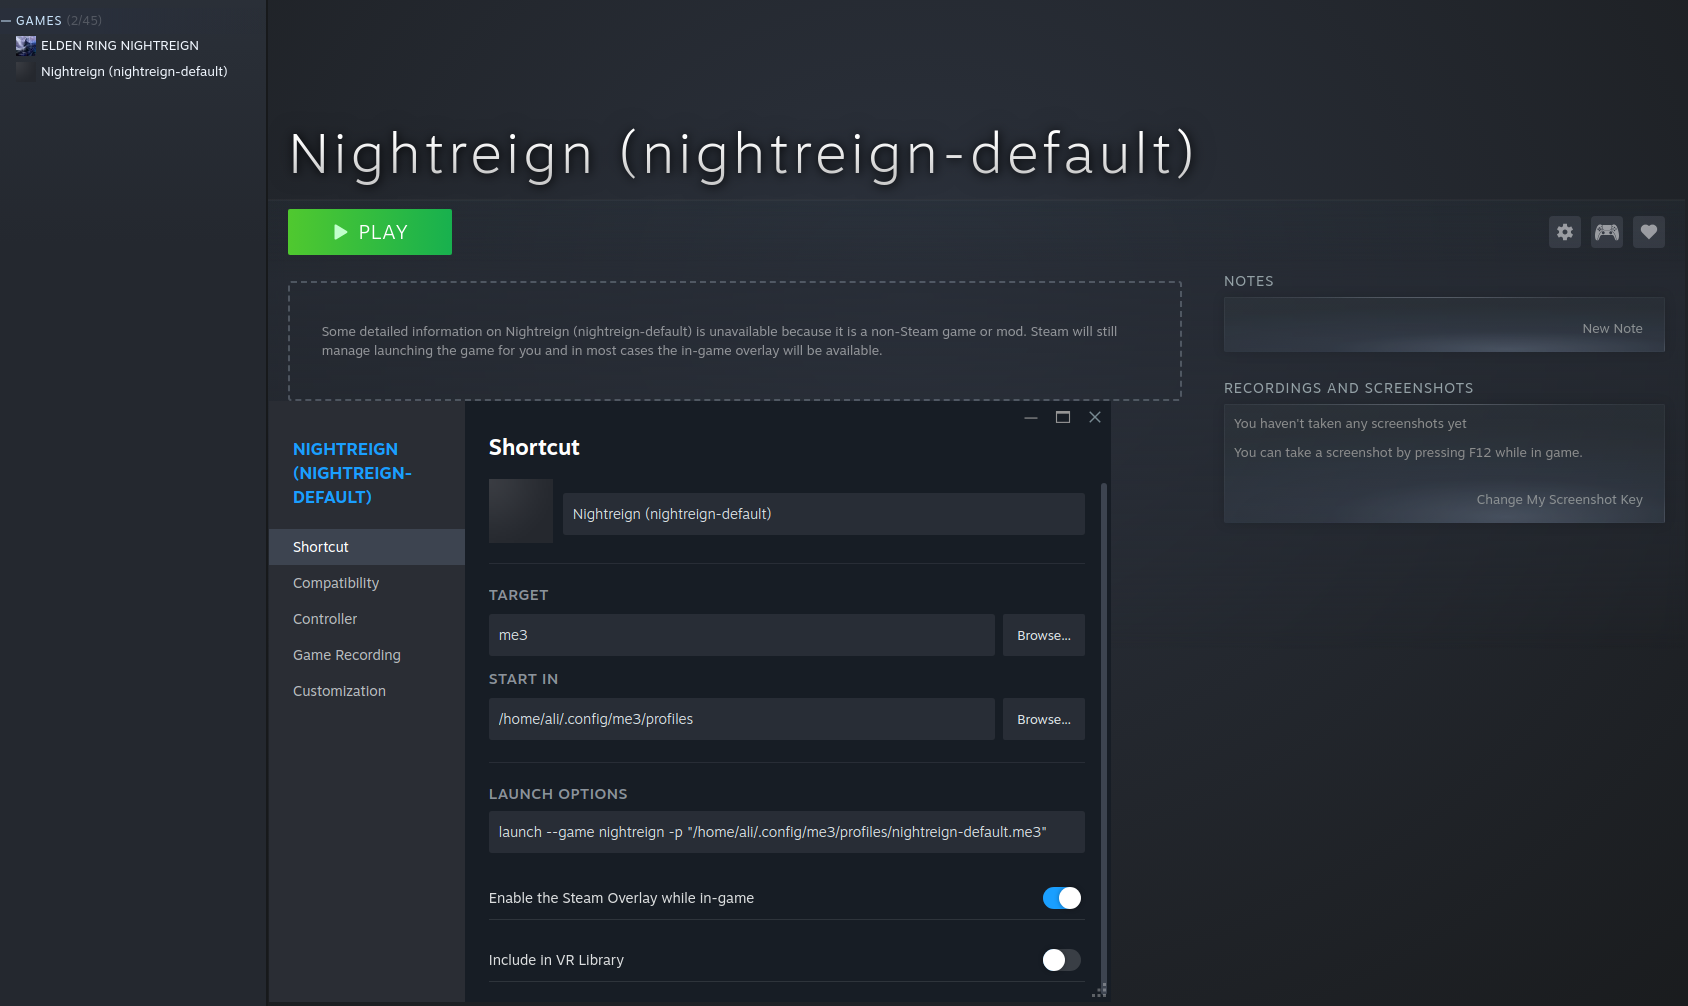Browse for the START IN folder
The width and height of the screenshot is (1688, 1006).
[1043, 719]
